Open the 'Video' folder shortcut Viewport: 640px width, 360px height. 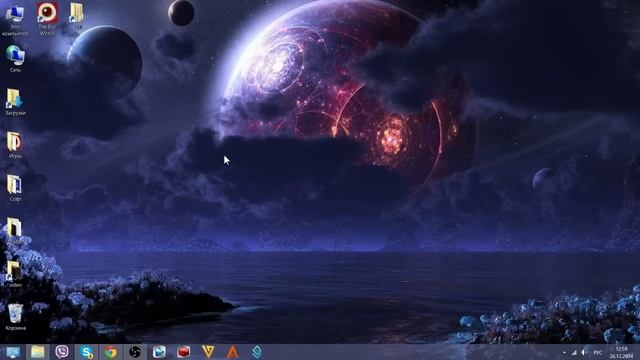(x=15, y=274)
